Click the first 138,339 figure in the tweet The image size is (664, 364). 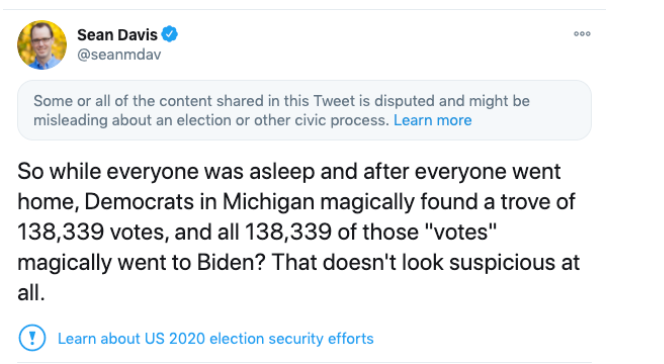pyautogui.click(x=61, y=232)
